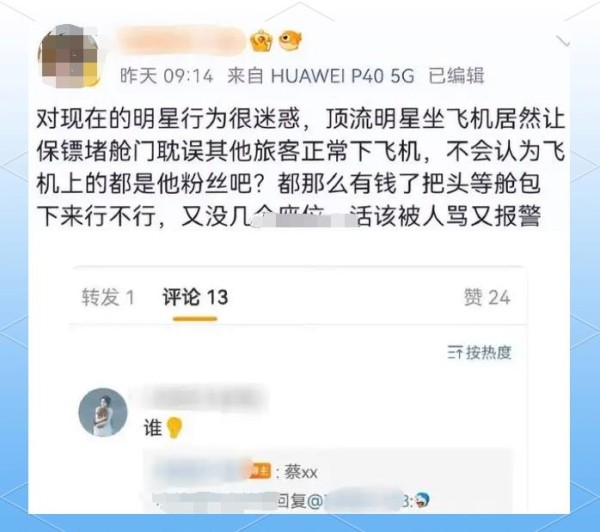View the first commenter's round avatar

click(103, 412)
